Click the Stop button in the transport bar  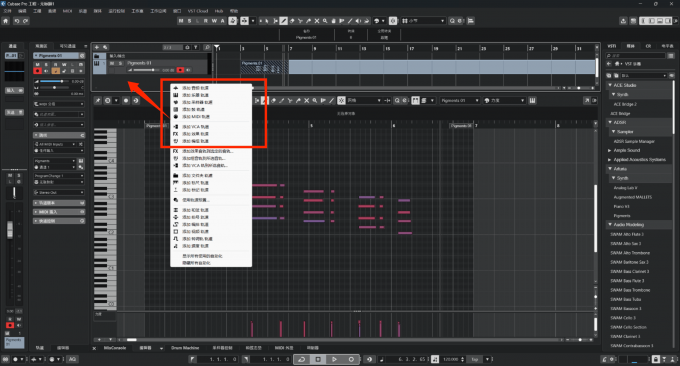[x=318, y=359]
